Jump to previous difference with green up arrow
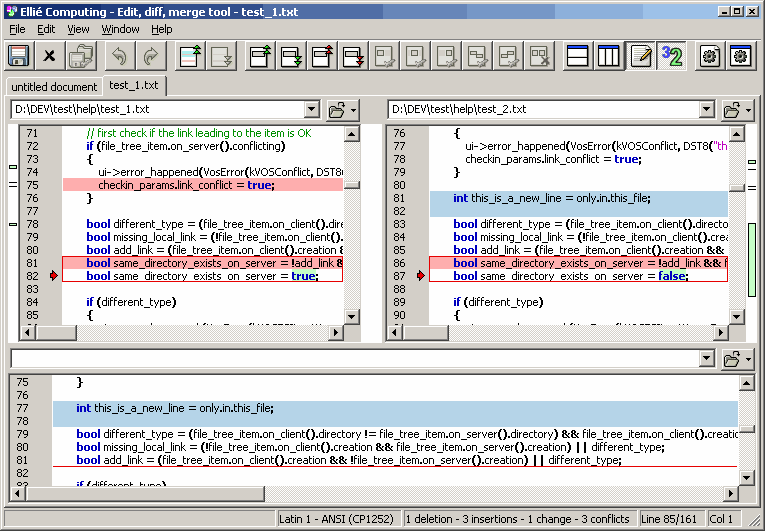 point(260,56)
